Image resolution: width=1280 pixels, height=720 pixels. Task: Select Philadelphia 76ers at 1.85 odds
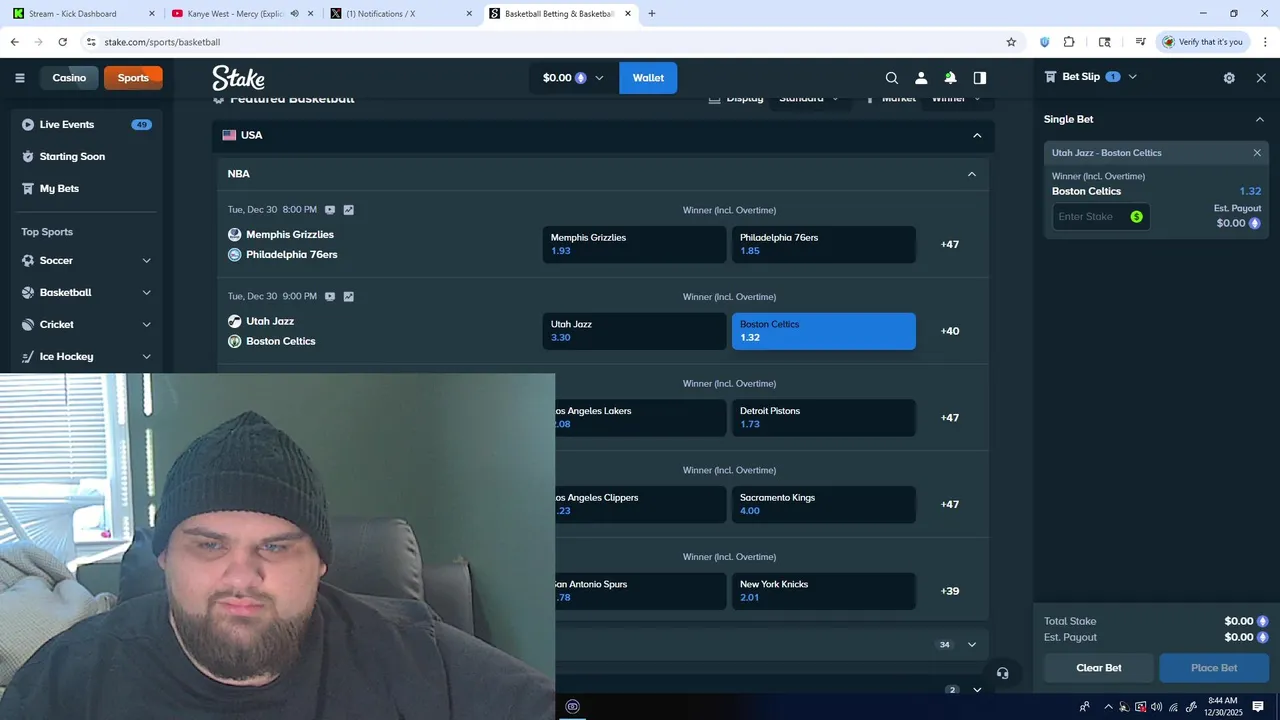coord(824,244)
